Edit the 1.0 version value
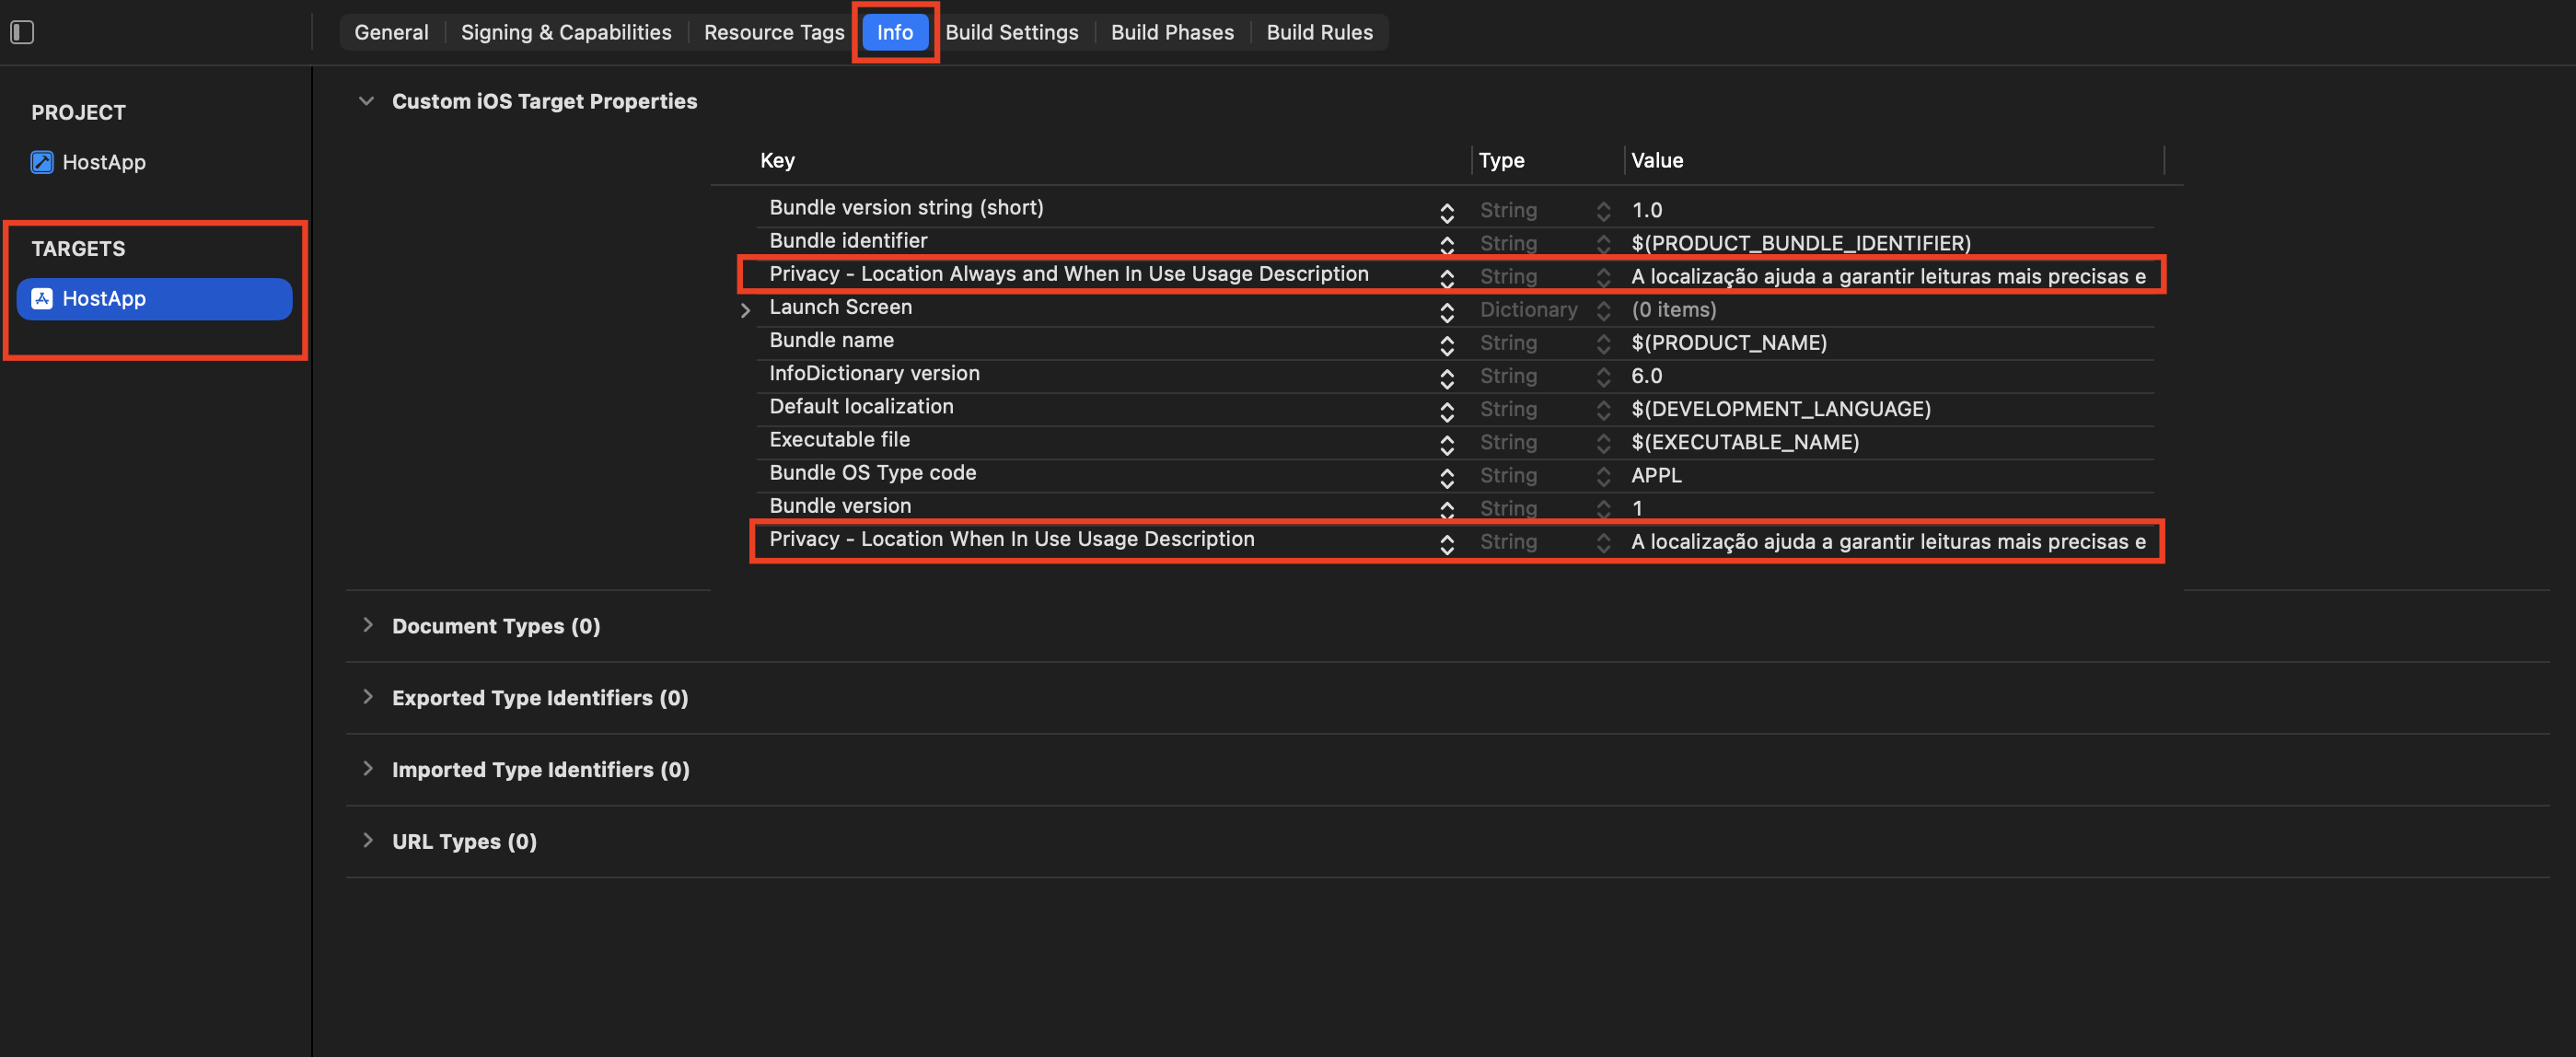Screen dimensions: 2576x1057 pyautogui.click(x=1646, y=210)
